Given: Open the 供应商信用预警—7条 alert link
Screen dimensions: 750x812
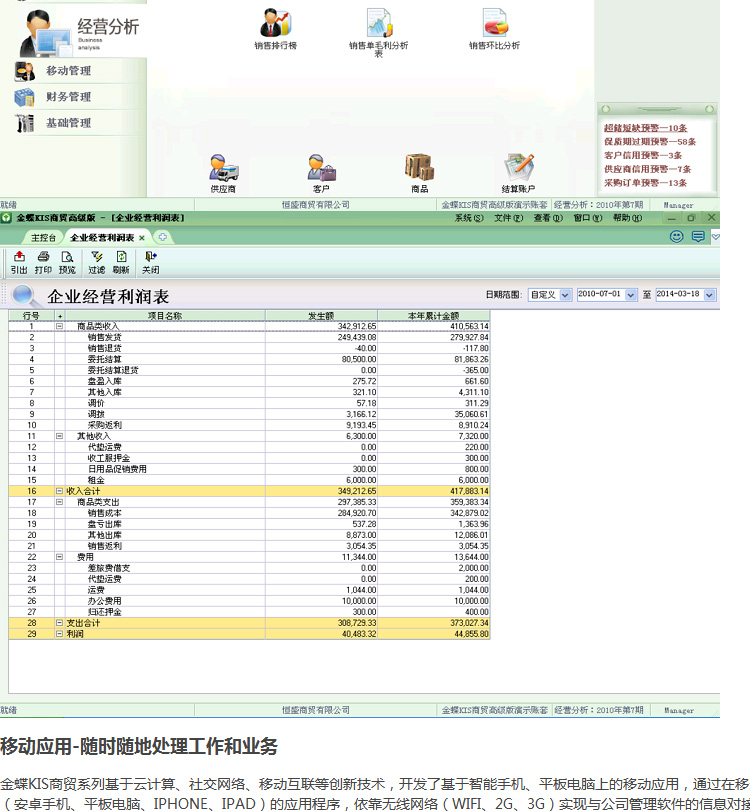Looking at the screenshot, I should coord(647,169).
